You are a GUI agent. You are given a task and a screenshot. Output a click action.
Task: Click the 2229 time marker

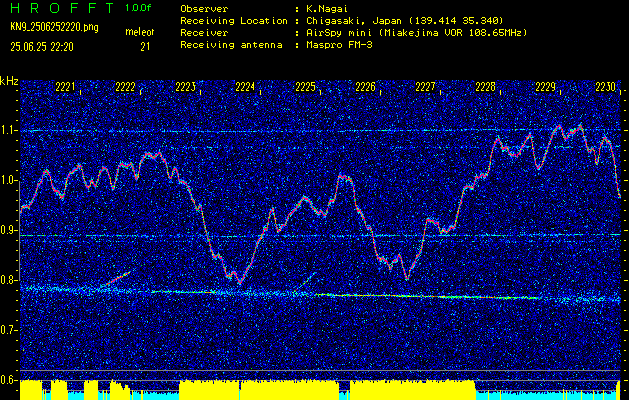[546, 87]
